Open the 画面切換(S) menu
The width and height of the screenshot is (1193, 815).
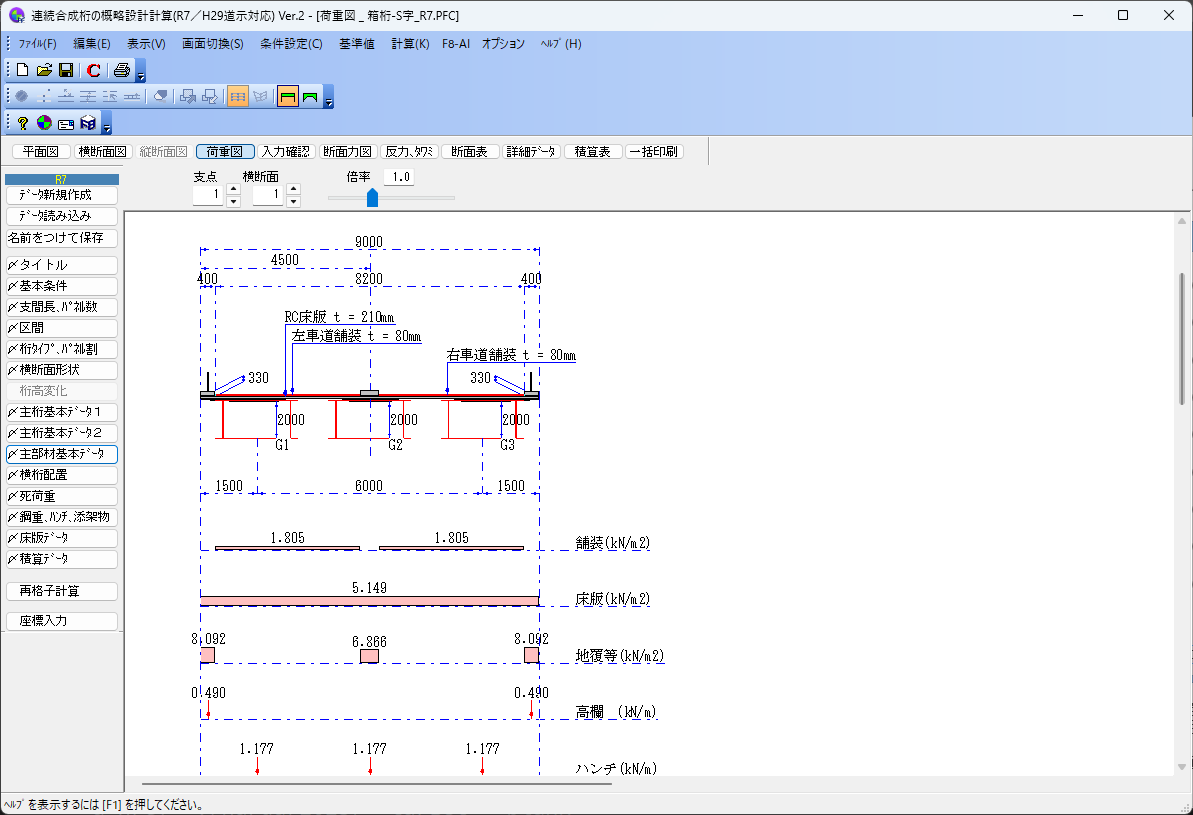pos(212,44)
